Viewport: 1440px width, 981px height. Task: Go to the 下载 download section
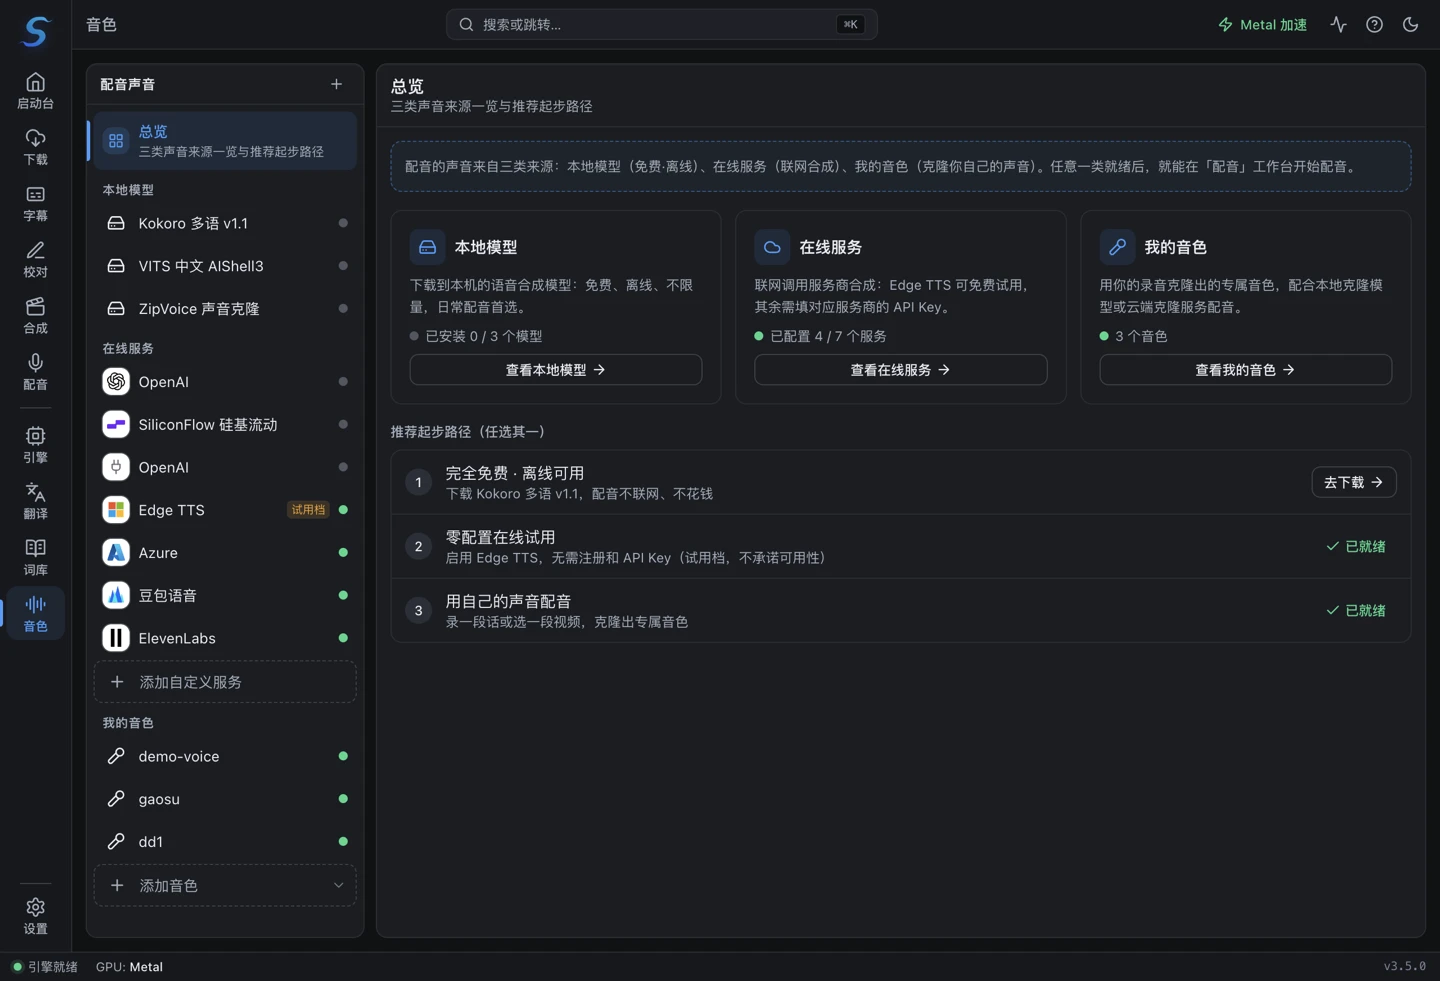click(35, 147)
